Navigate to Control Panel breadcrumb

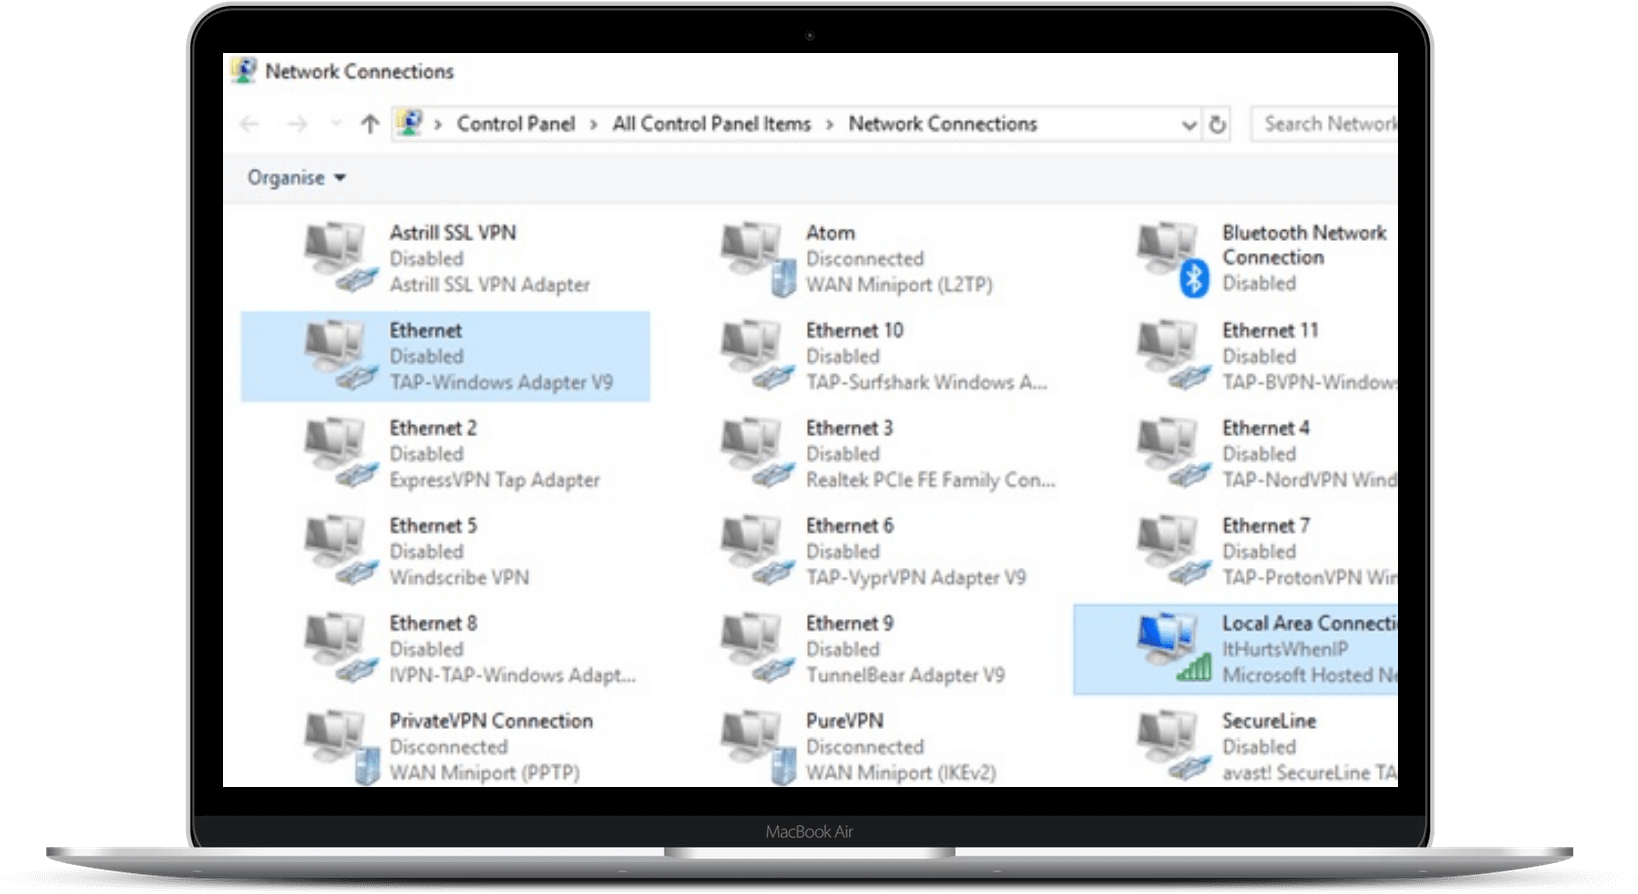click(516, 124)
